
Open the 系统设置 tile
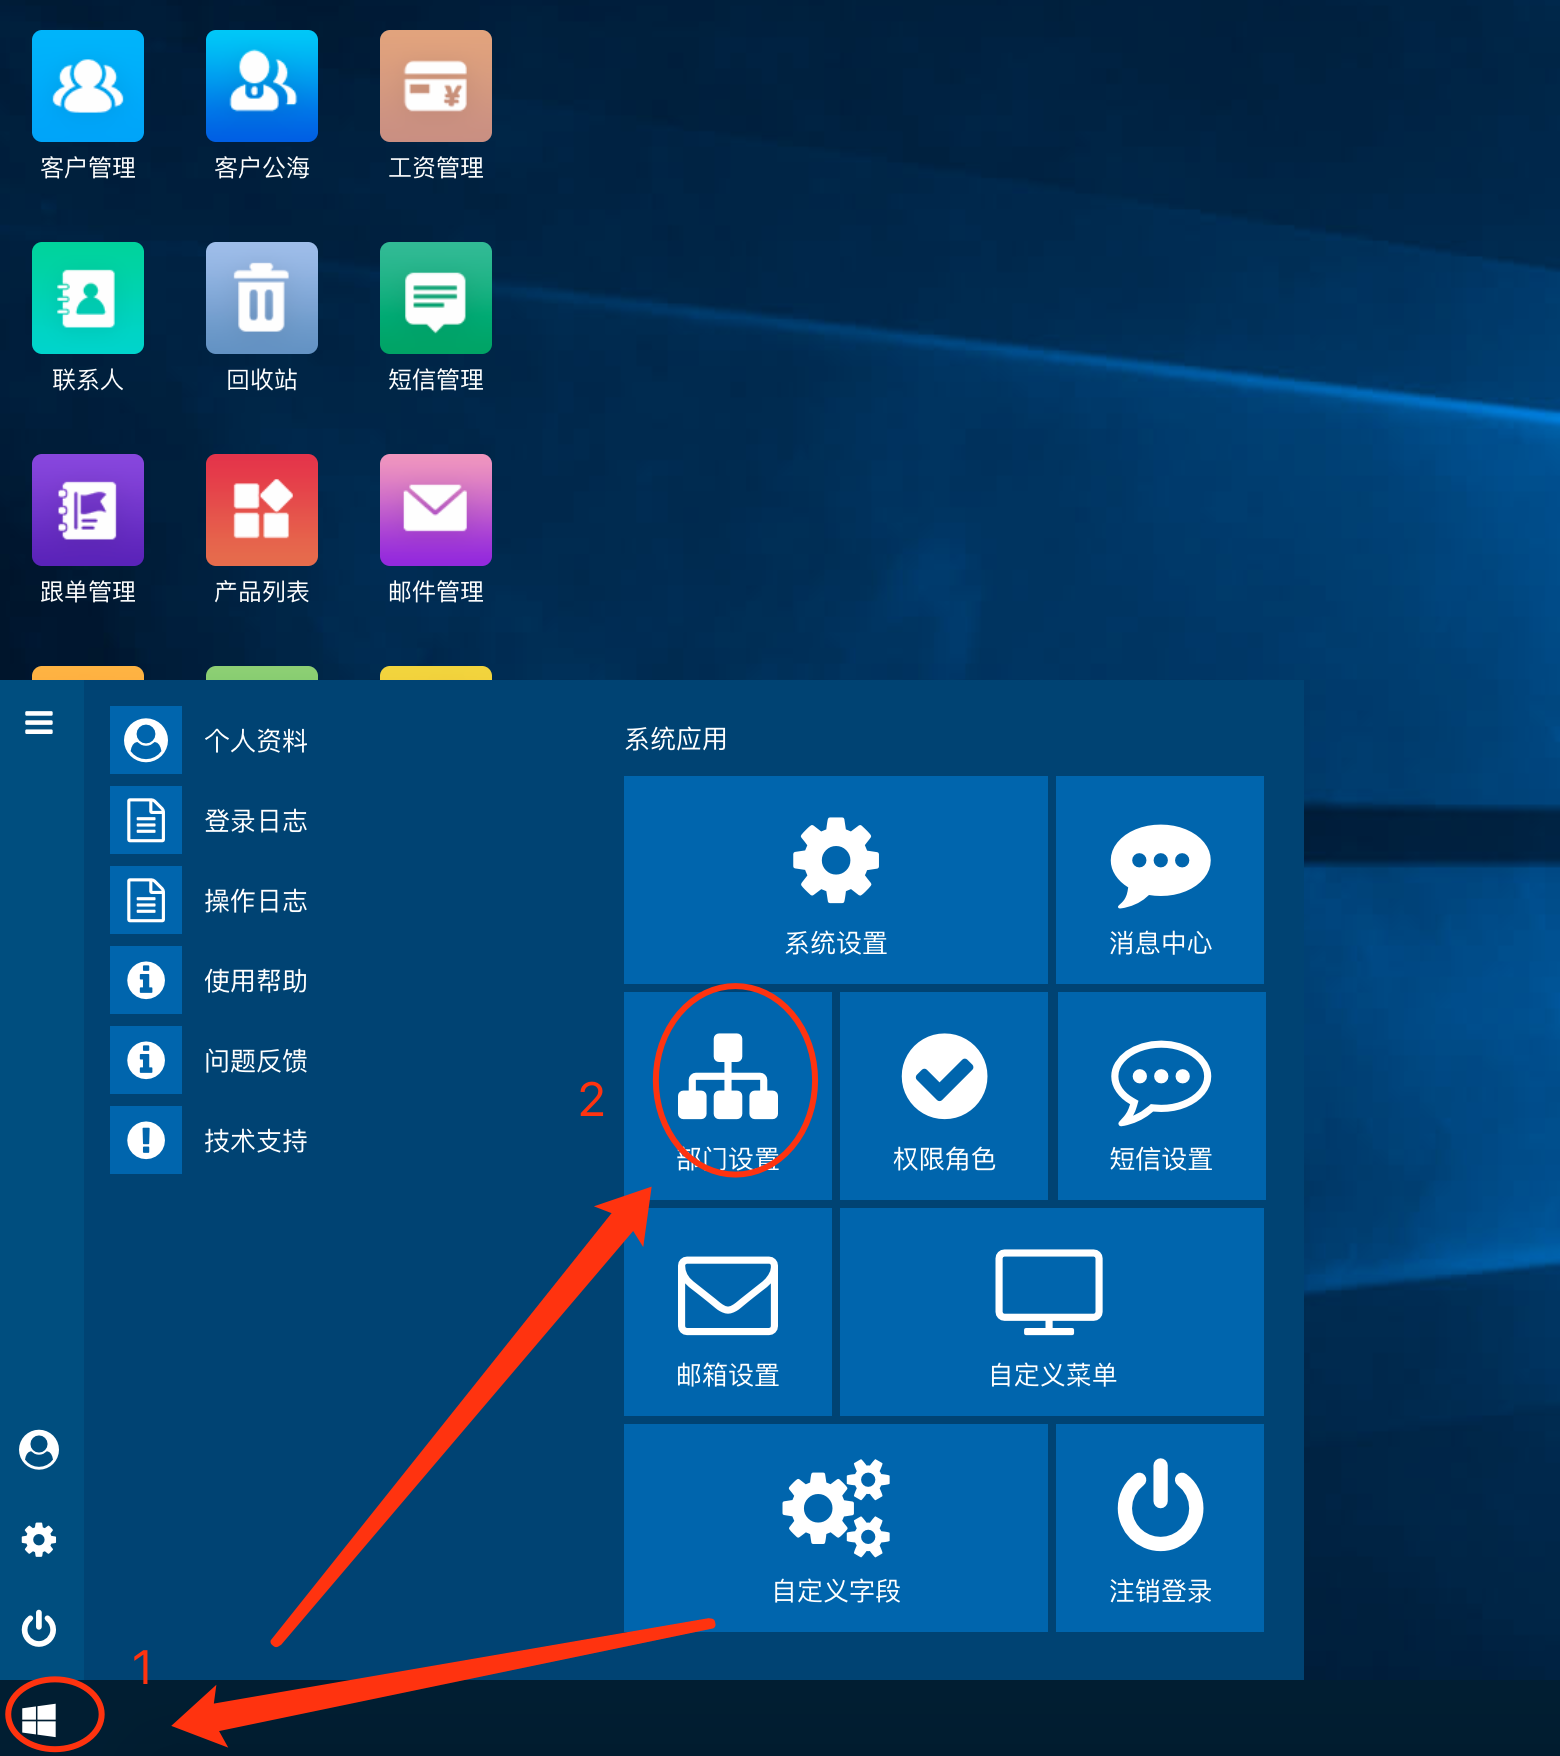coord(836,880)
